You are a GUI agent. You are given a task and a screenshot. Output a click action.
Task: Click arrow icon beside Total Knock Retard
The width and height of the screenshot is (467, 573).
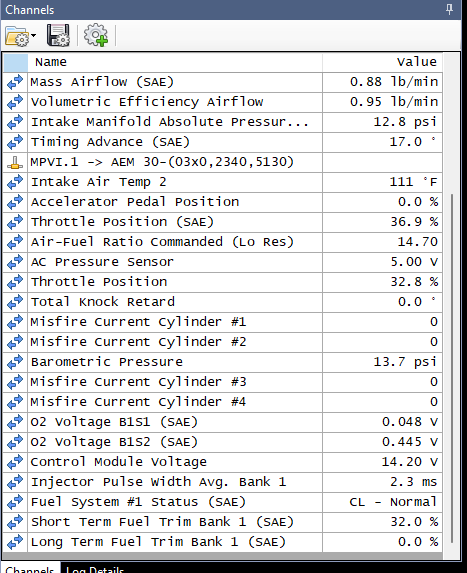pos(15,302)
